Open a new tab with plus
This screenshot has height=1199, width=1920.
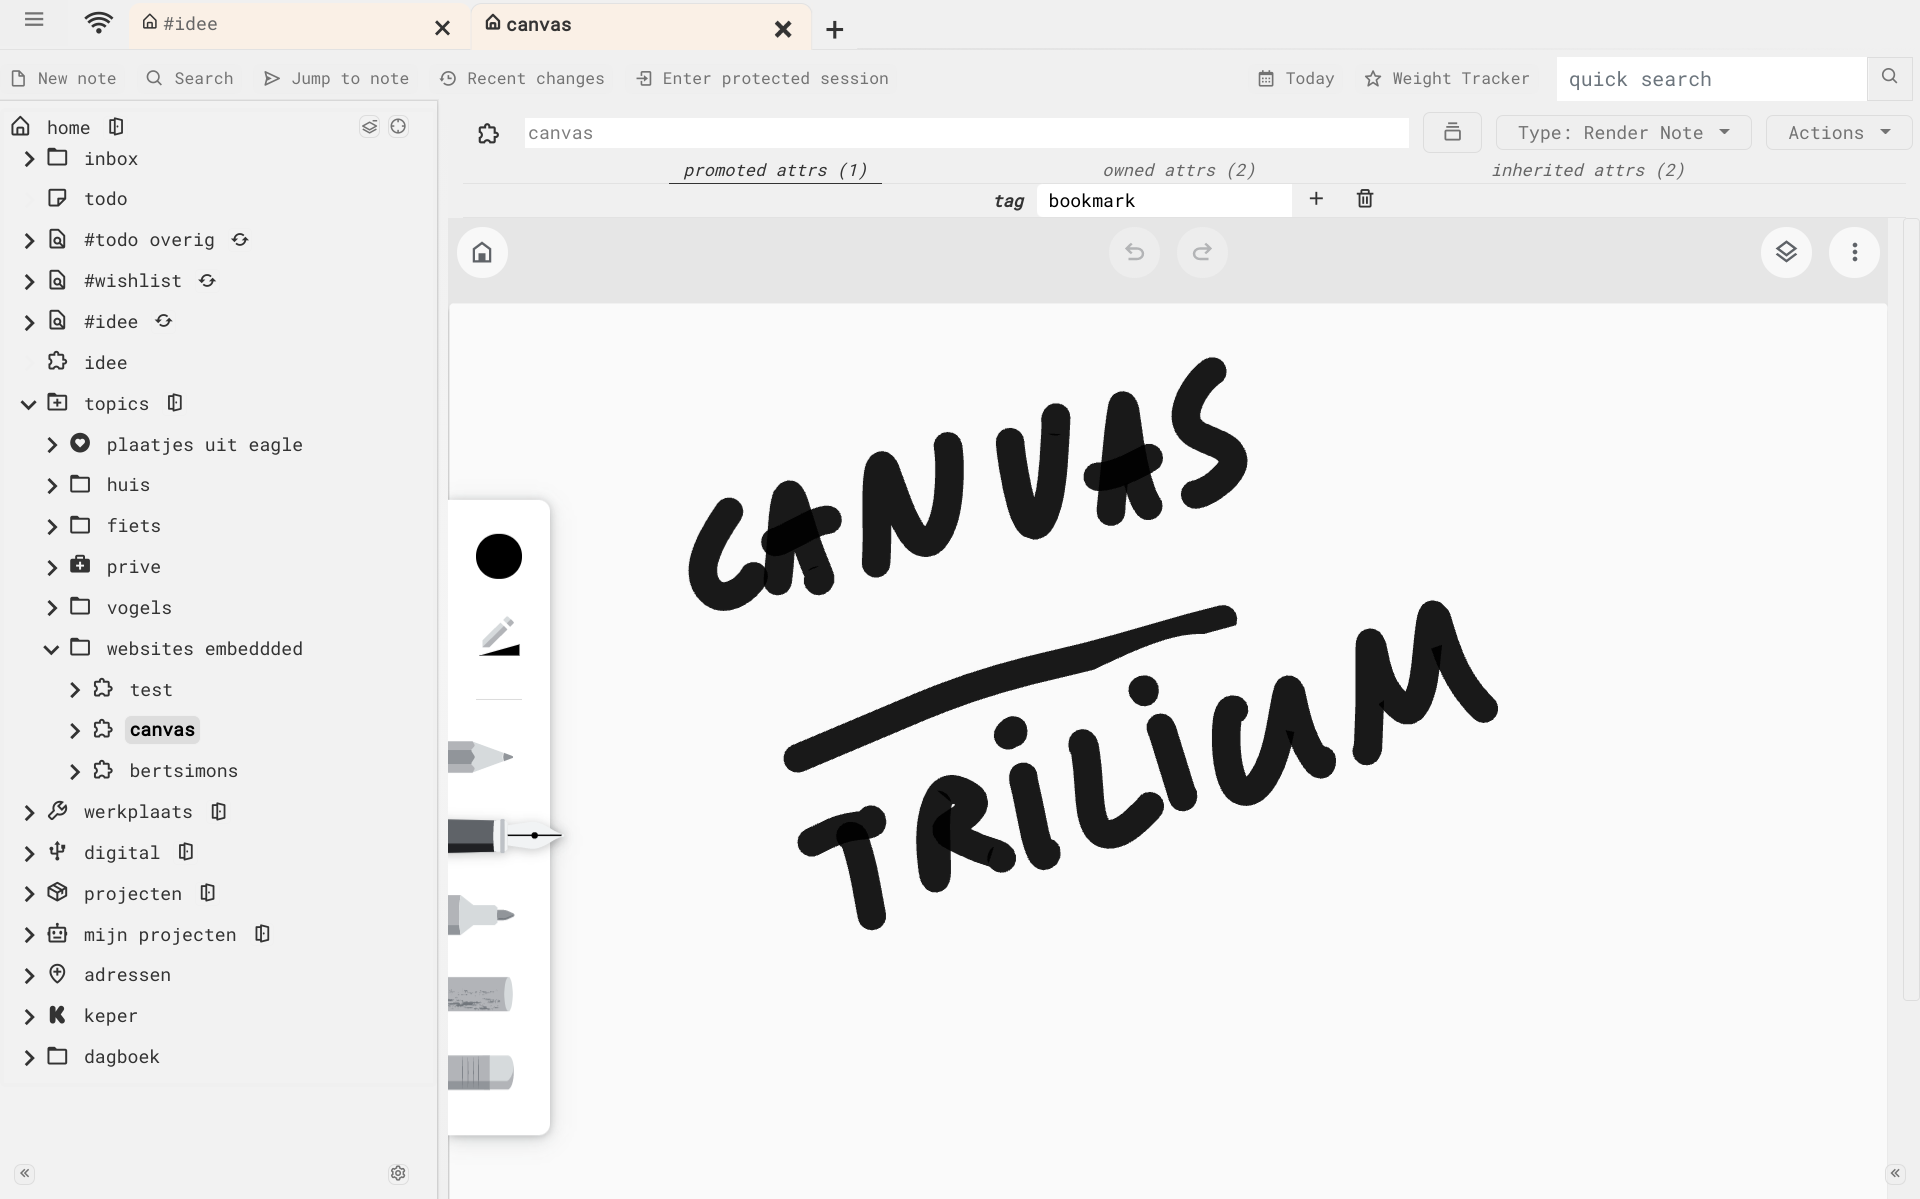coord(835,30)
